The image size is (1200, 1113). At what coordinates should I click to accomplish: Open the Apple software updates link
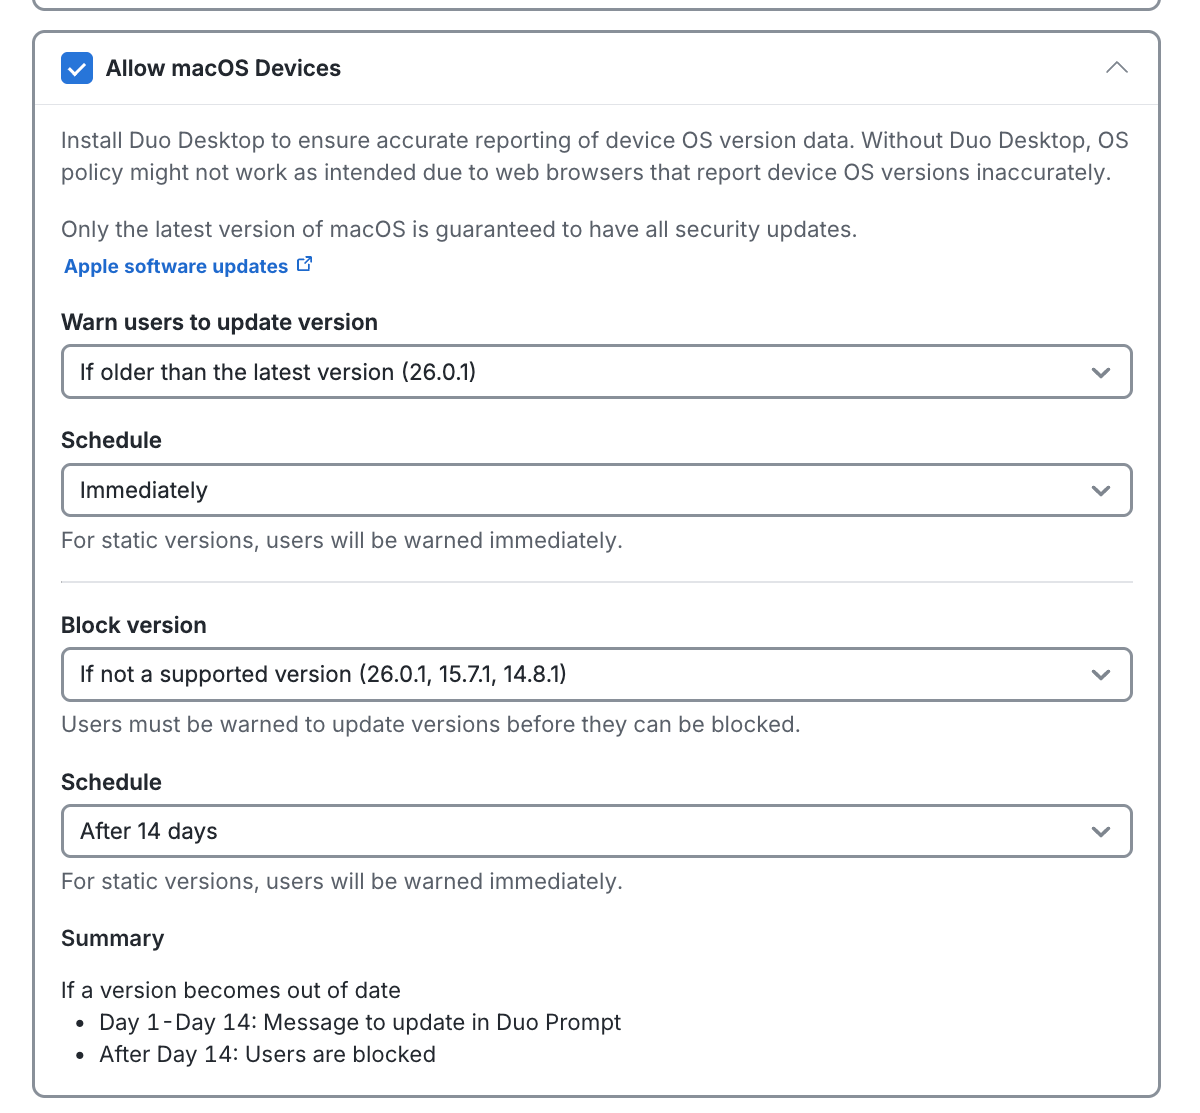(176, 266)
